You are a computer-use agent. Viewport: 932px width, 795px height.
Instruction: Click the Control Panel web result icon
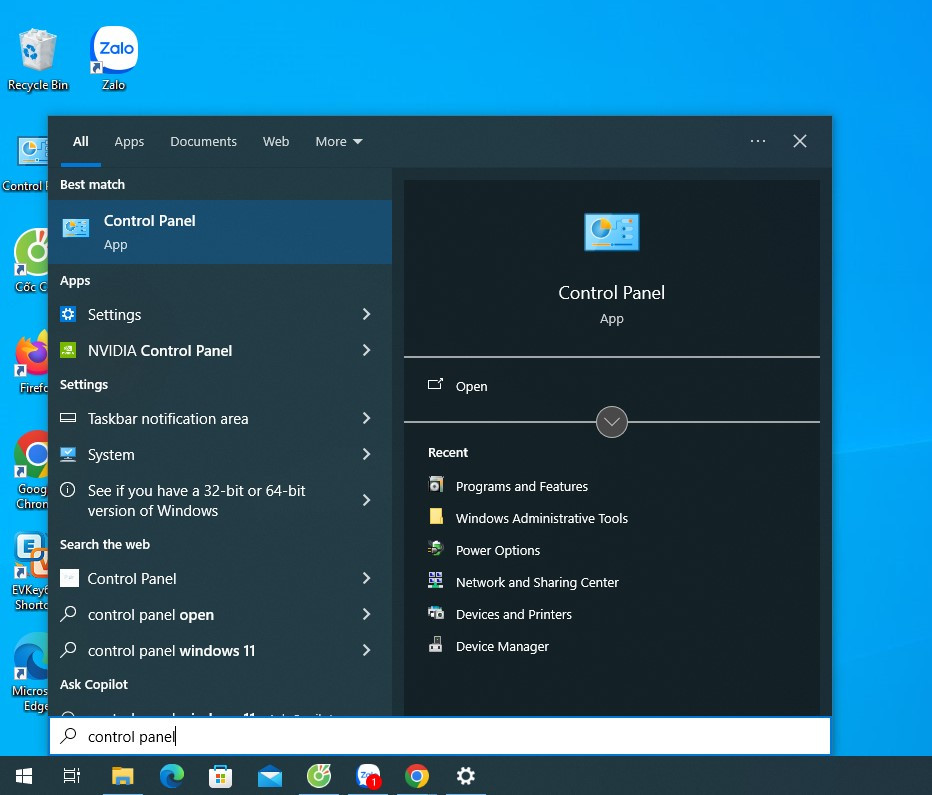[x=69, y=578]
